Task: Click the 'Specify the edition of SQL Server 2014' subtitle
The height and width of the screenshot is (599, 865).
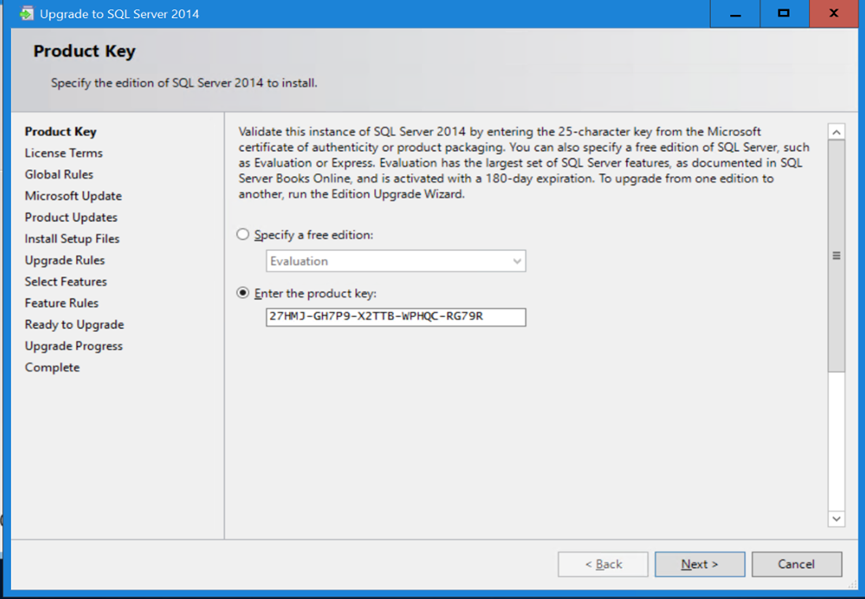Action: click(184, 83)
